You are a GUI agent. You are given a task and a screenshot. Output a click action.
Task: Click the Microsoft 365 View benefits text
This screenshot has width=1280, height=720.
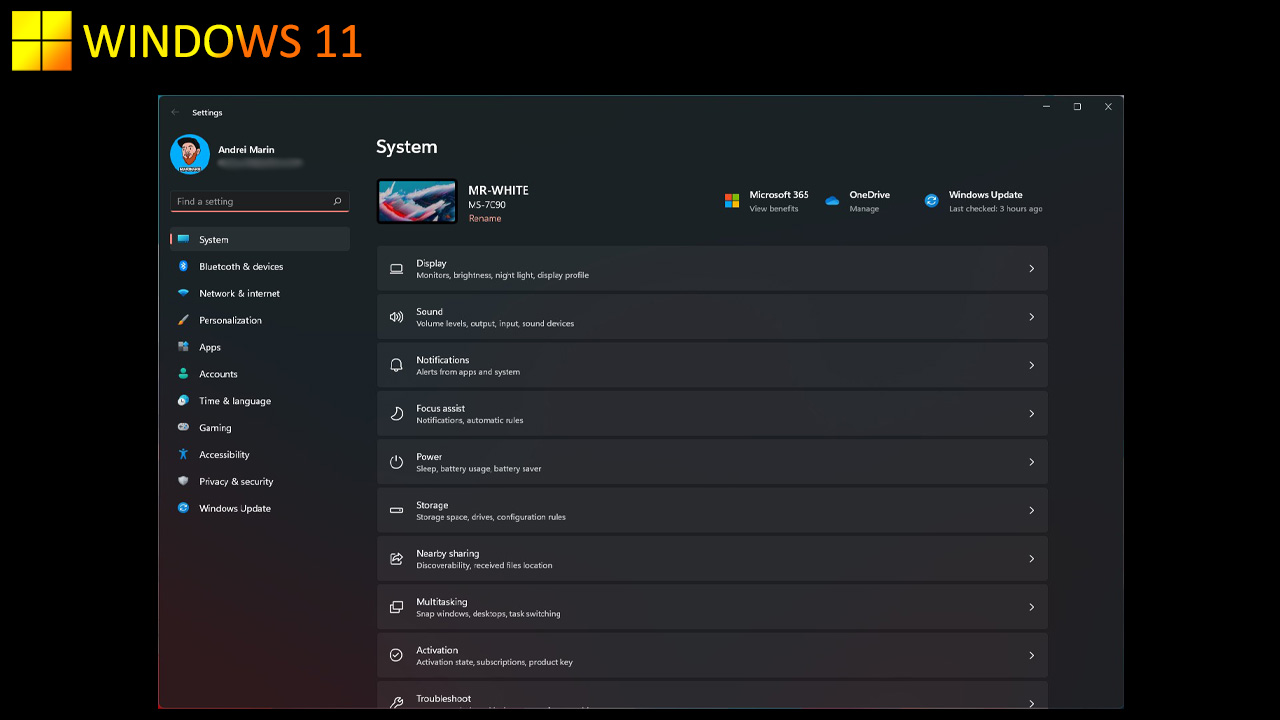774,209
